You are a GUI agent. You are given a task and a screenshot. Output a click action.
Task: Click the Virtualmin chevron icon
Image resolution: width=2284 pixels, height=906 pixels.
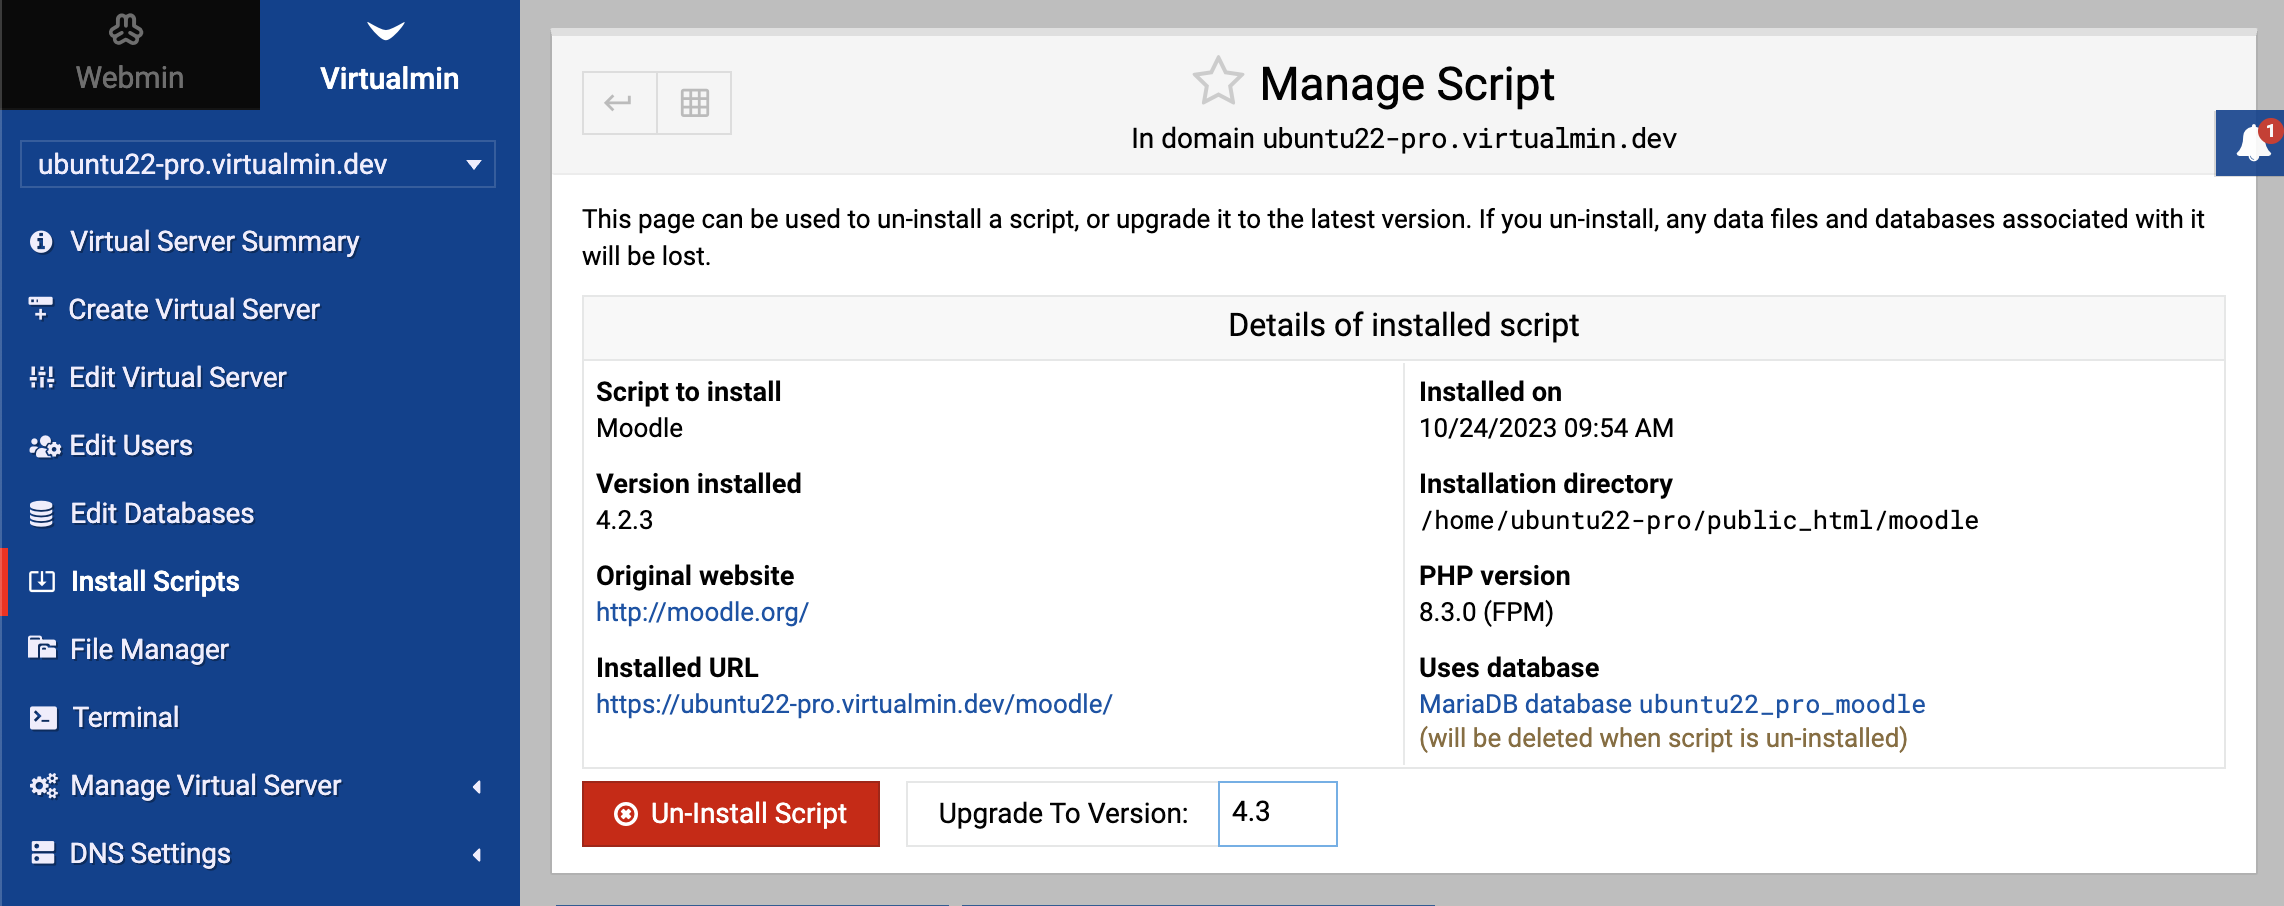(386, 32)
